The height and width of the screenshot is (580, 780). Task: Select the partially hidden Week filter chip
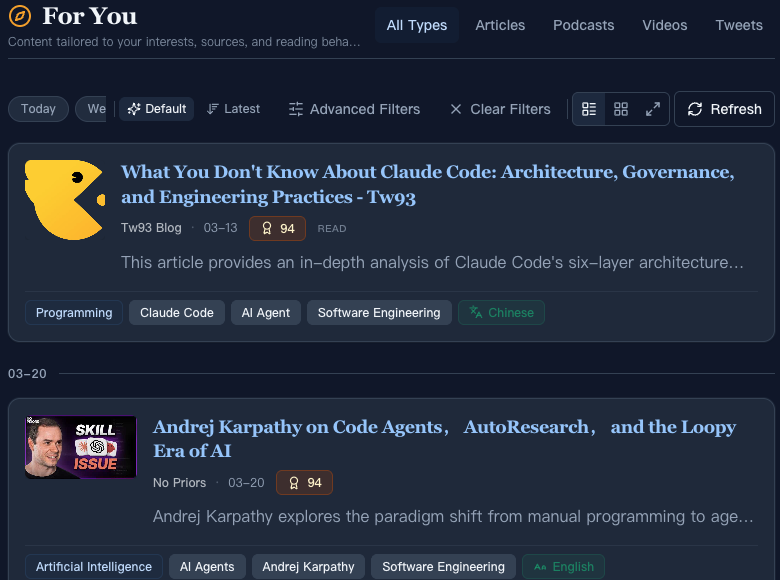tap(92, 109)
